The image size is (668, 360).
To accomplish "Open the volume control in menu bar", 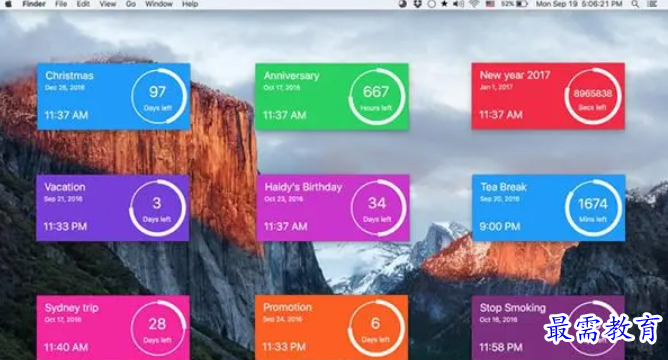I will point(458,4).
